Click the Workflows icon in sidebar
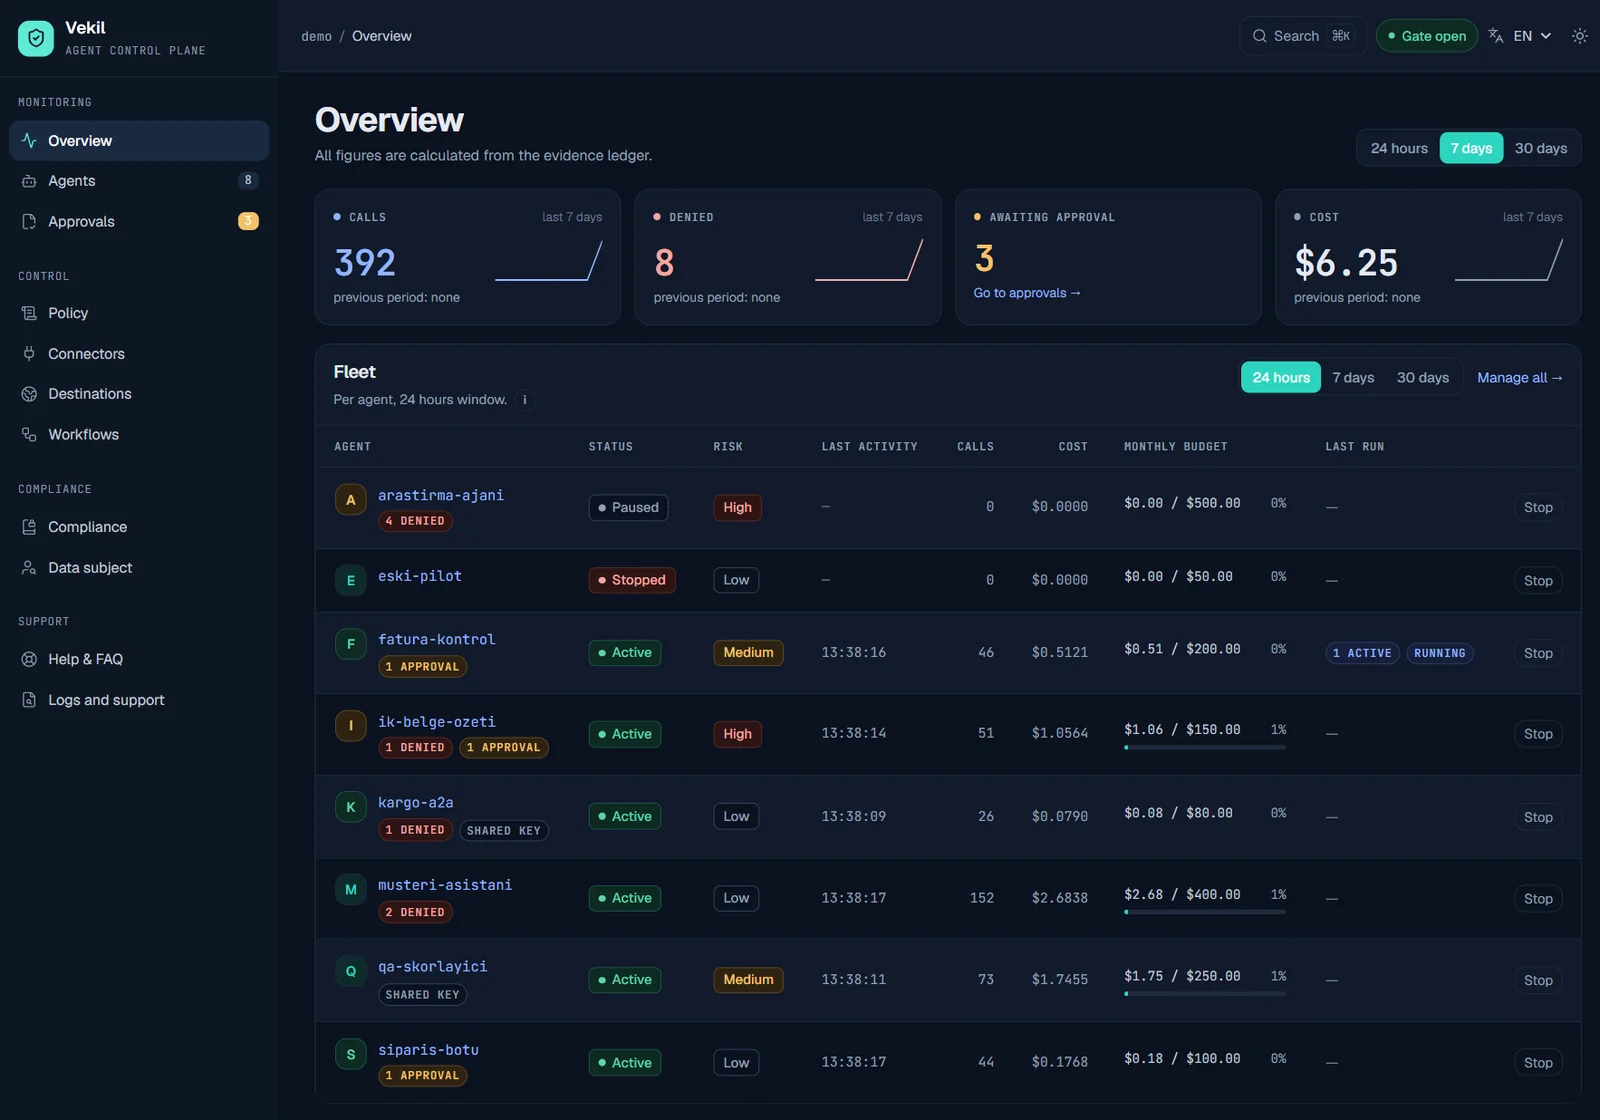The width and height of the screenshot is (1600, 1120). pos(29,435)
